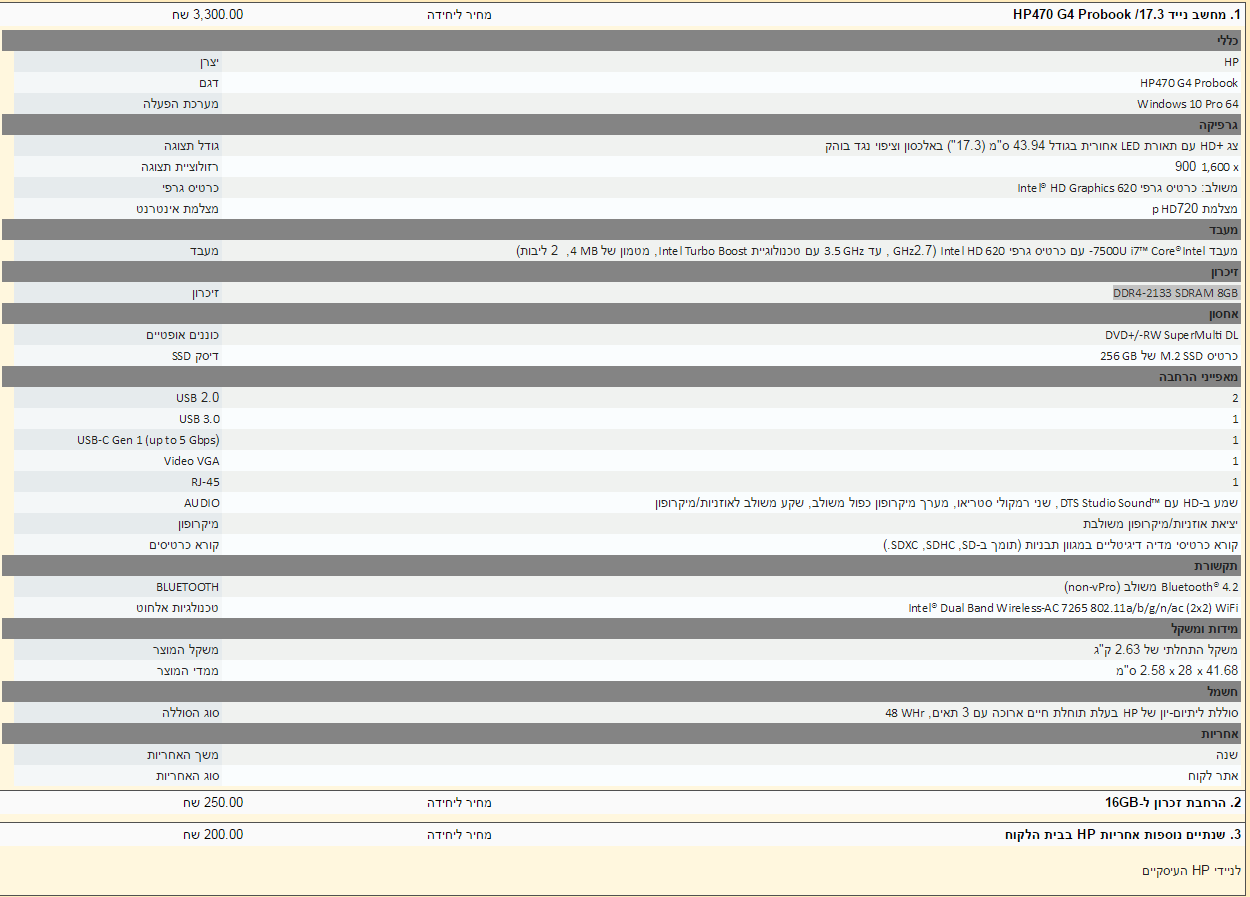Click the 'סוג האחריות' label

point(188,775)
